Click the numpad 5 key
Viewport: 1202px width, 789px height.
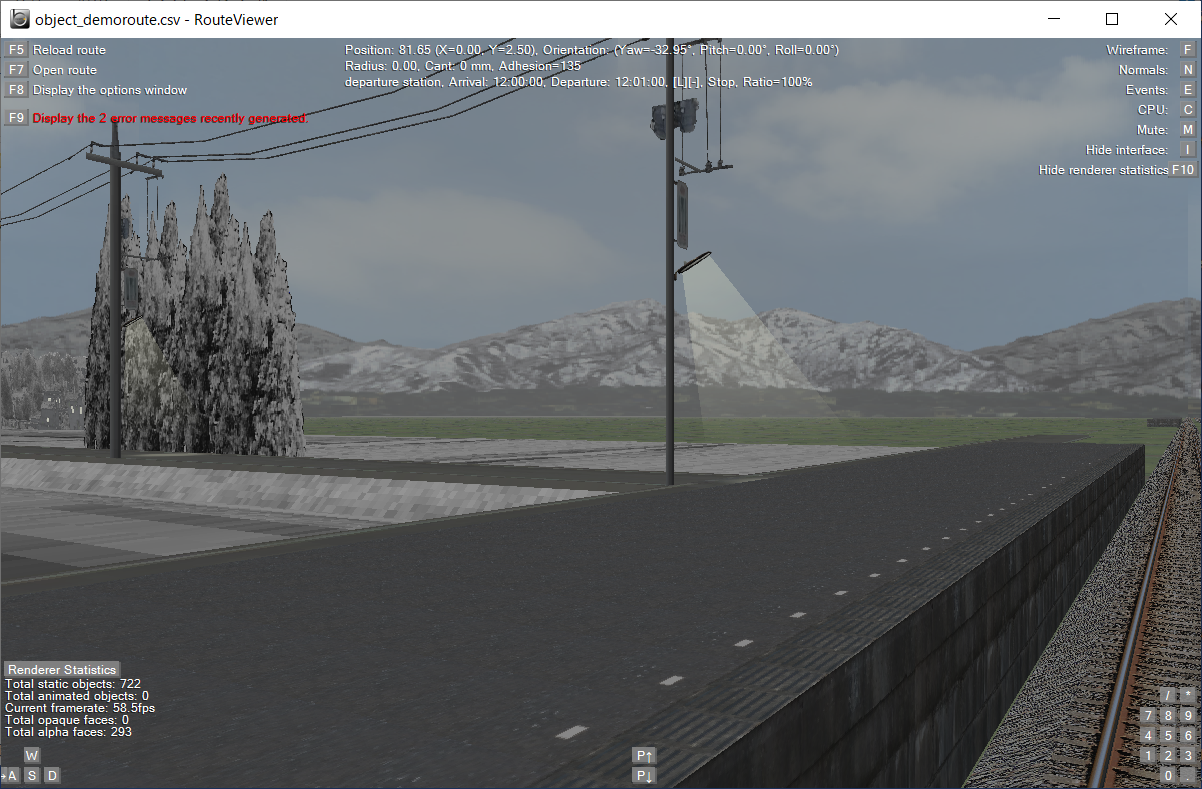(1168, 735)
